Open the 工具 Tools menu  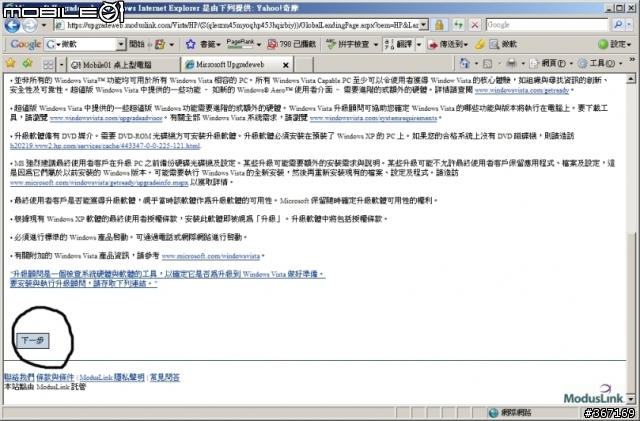(x=599, y=64)
